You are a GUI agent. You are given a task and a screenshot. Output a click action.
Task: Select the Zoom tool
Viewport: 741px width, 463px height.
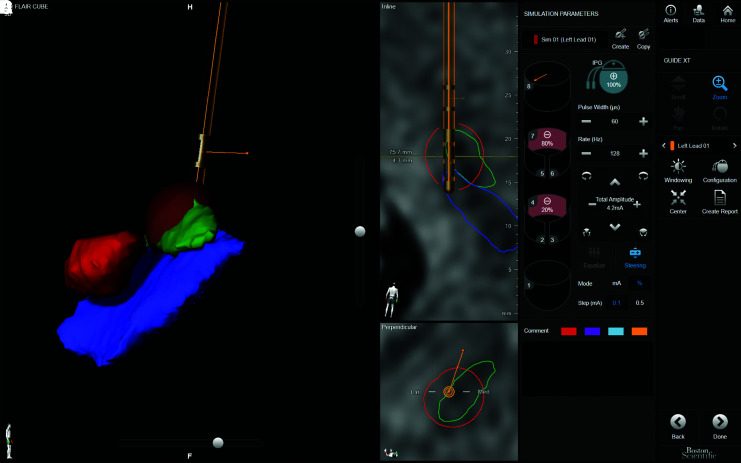(x=719, y=86)
